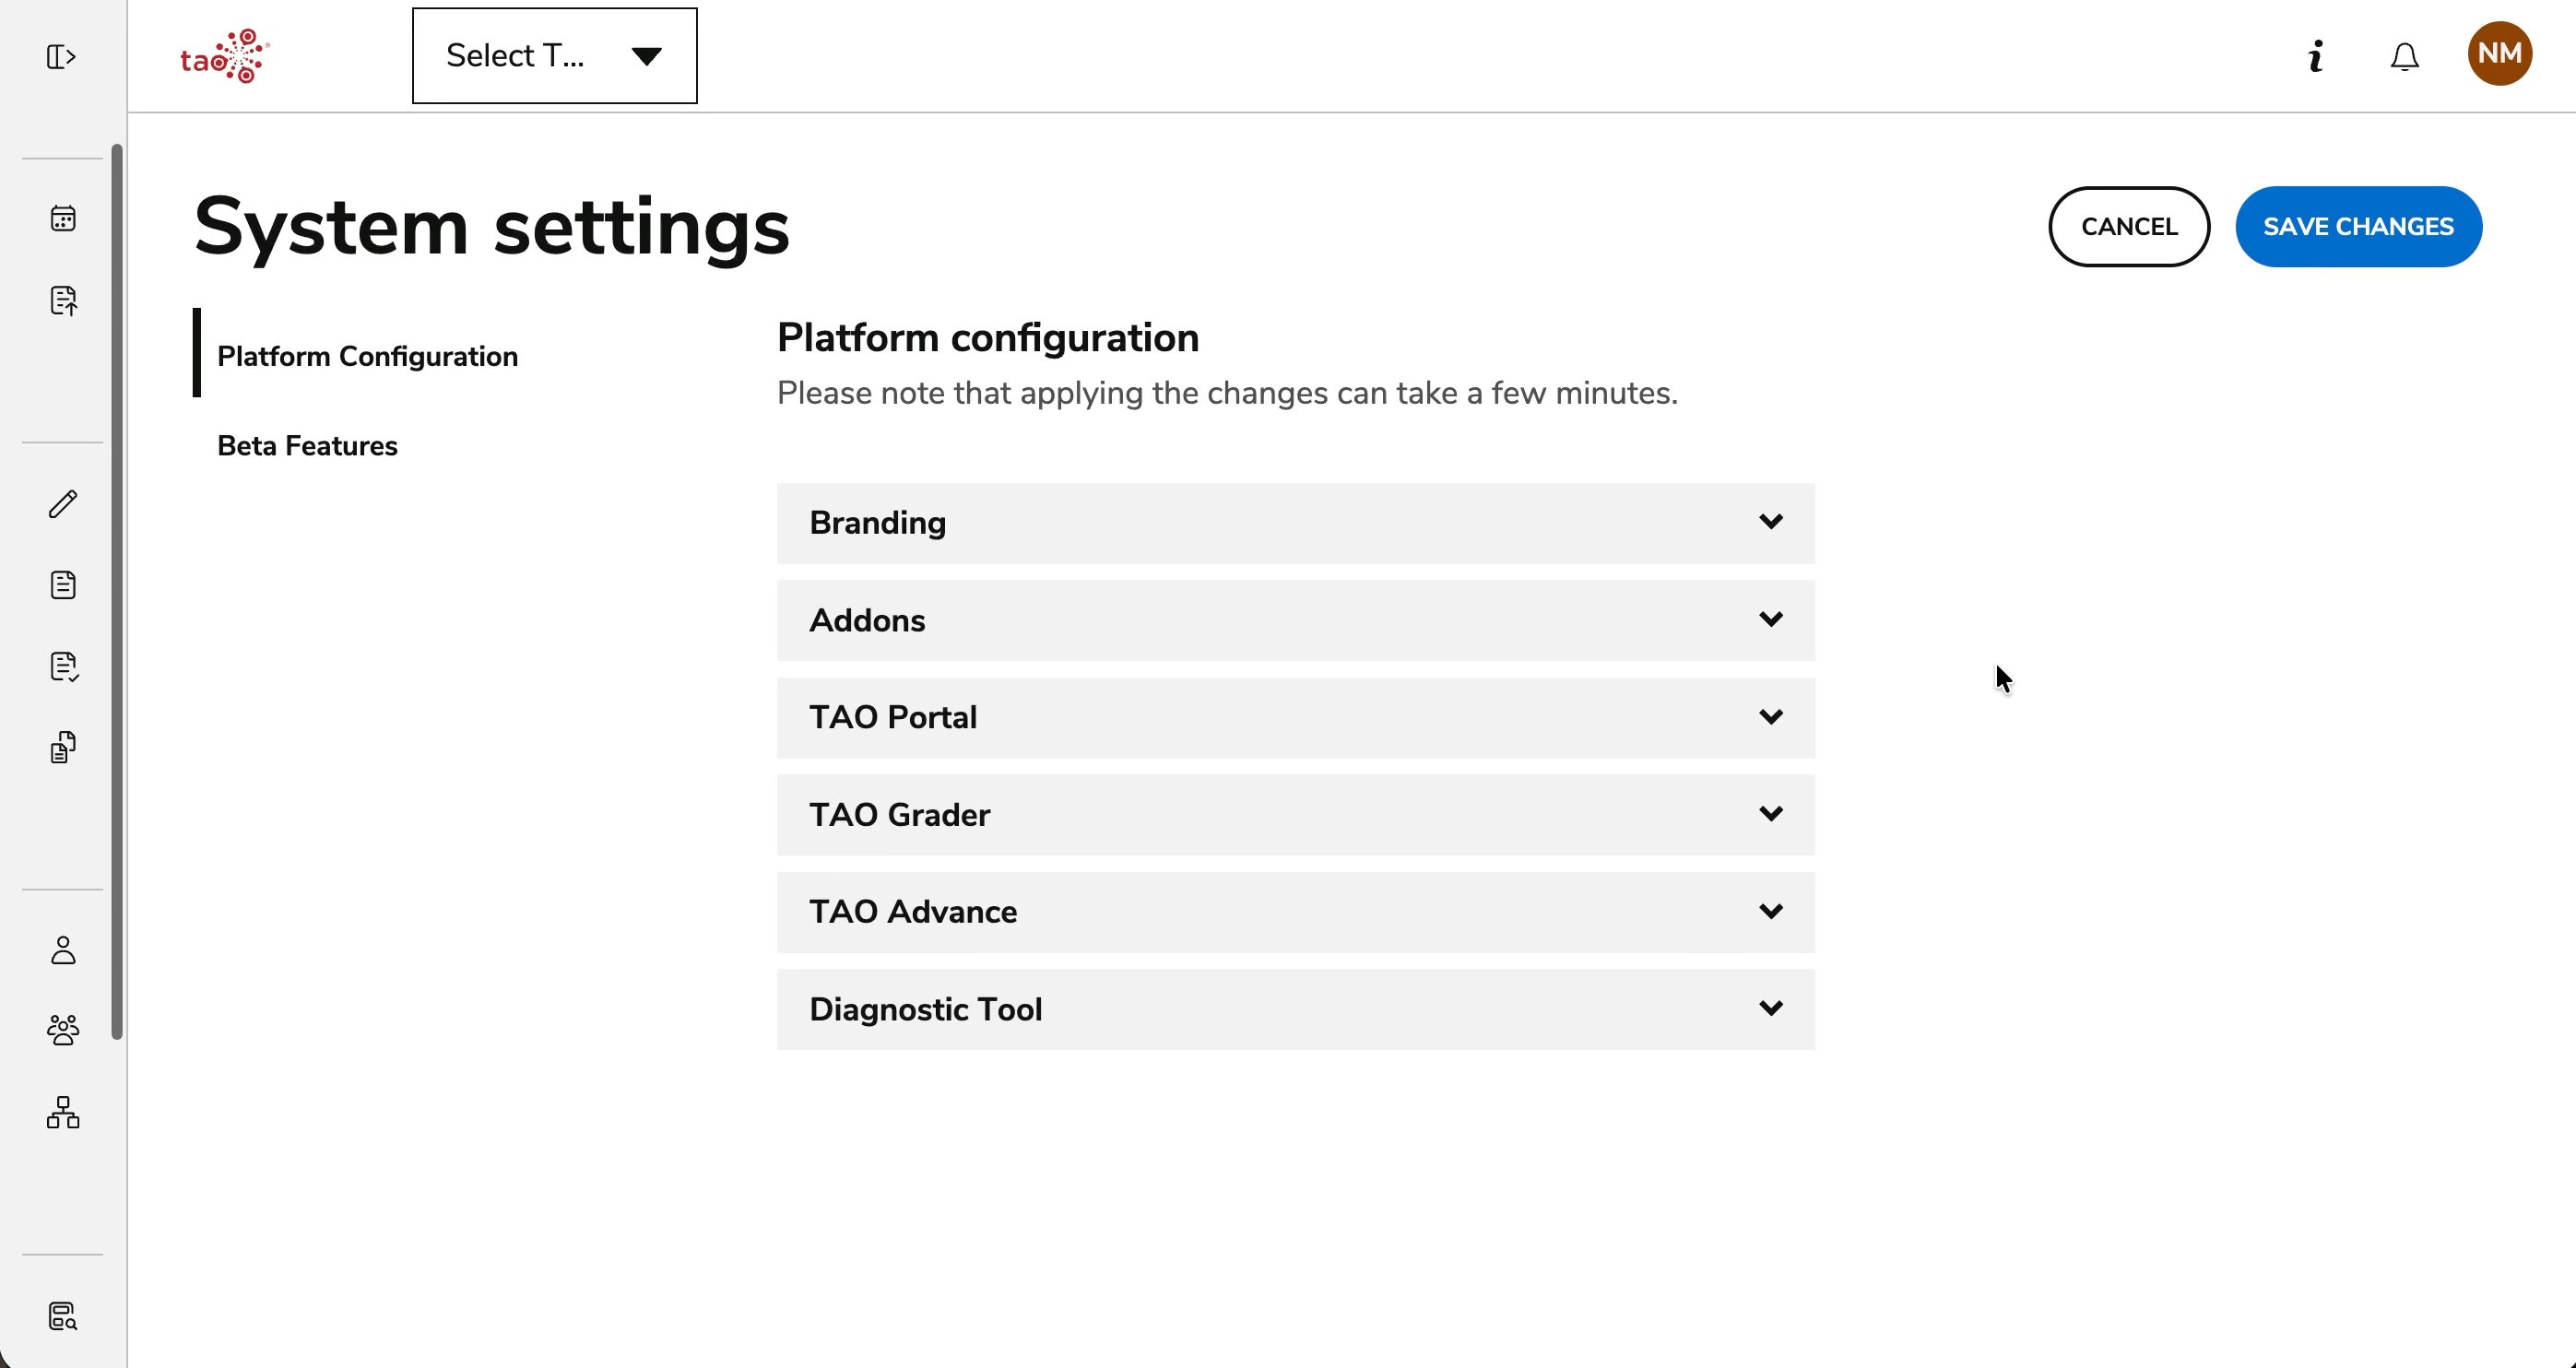Screen dimensions: 2576x1368
Task: Expand the Addons section
Action: coord(1295,620)
